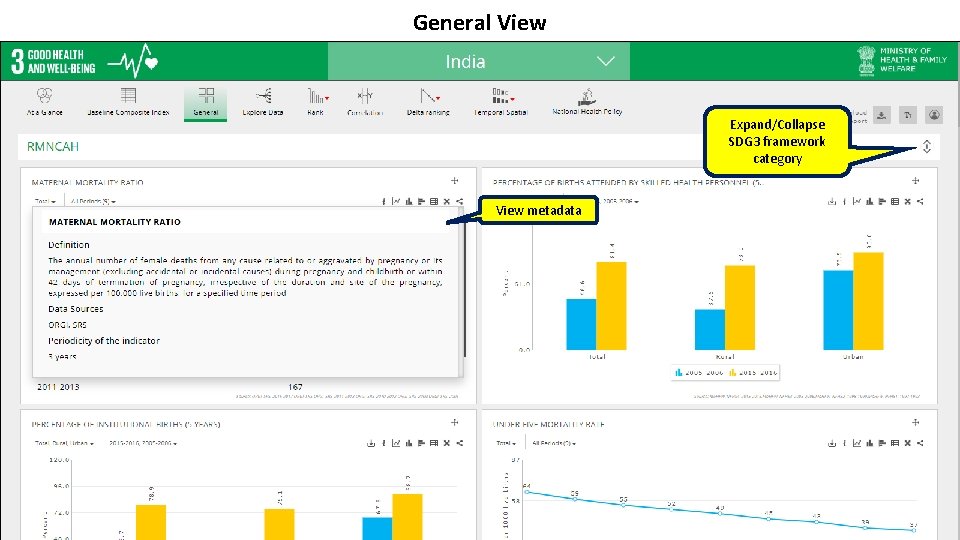Click the blue Urban bar in skilled births chart
The image size is (960, 540).
pos(838,310)
